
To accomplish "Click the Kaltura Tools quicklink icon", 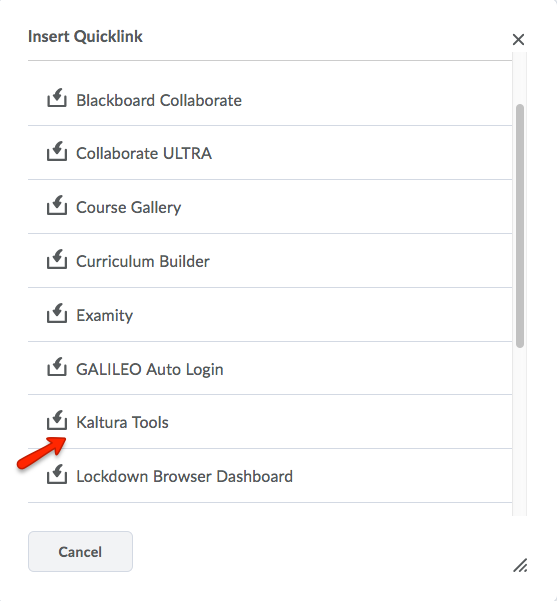I will [x=57, y=420].
